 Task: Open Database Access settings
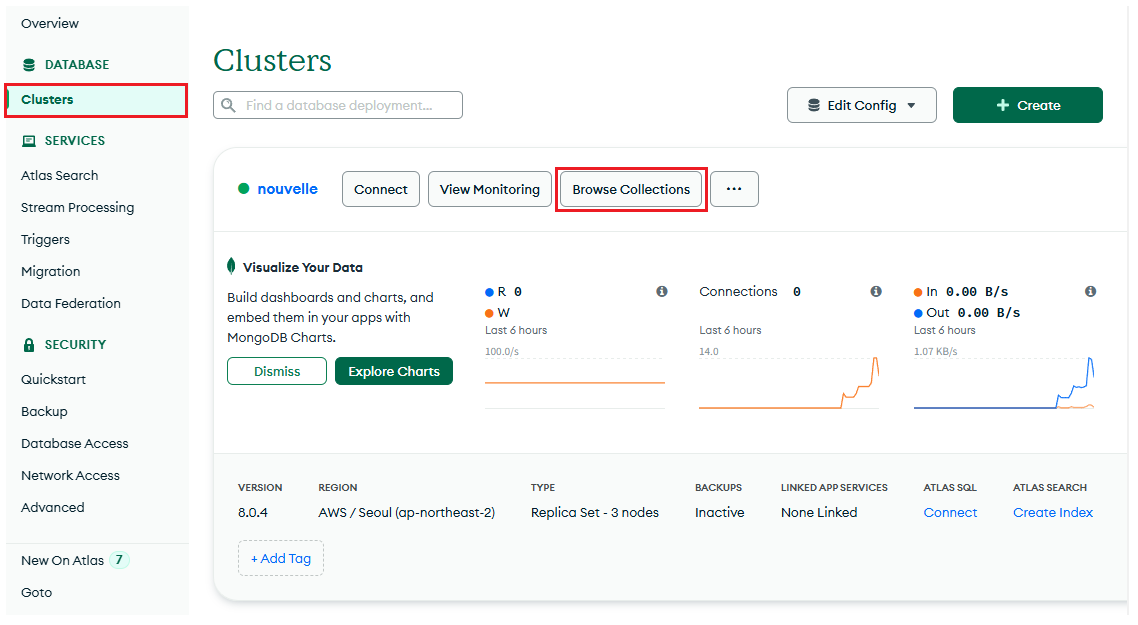pyautogui.click(x=75, y=444)
